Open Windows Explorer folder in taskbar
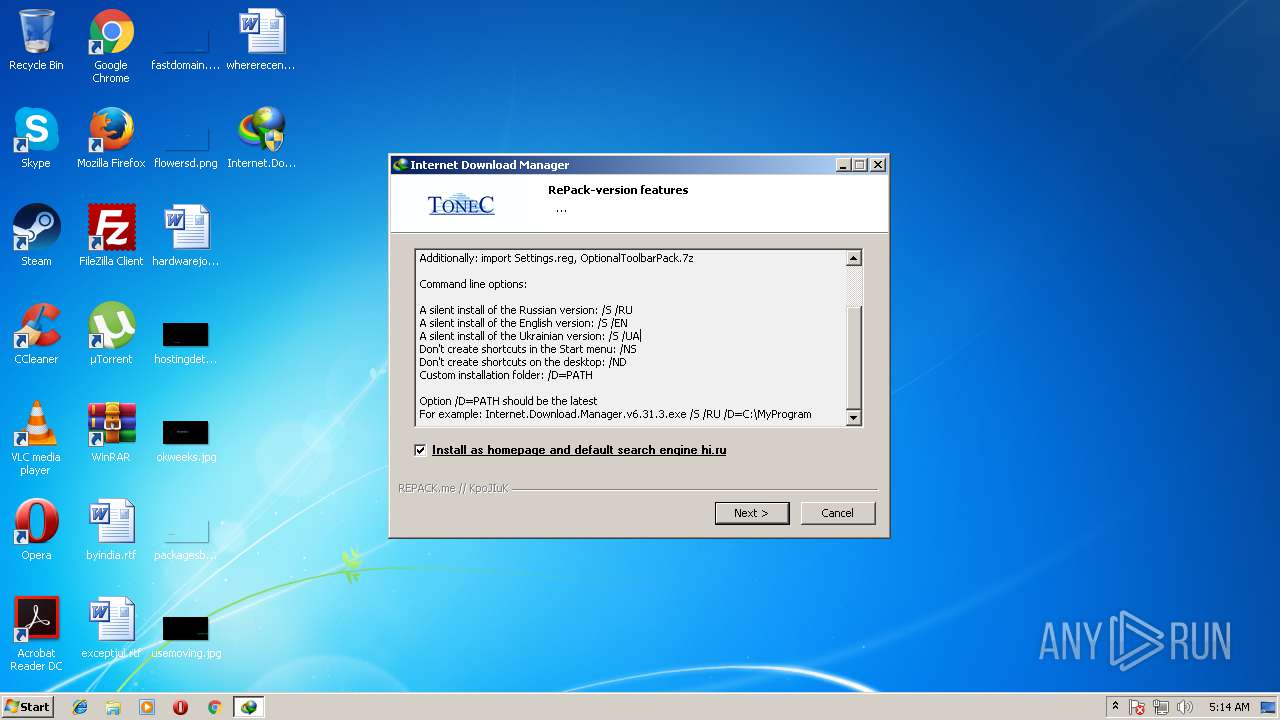The image size is (1280, 720). click(113, 707)
